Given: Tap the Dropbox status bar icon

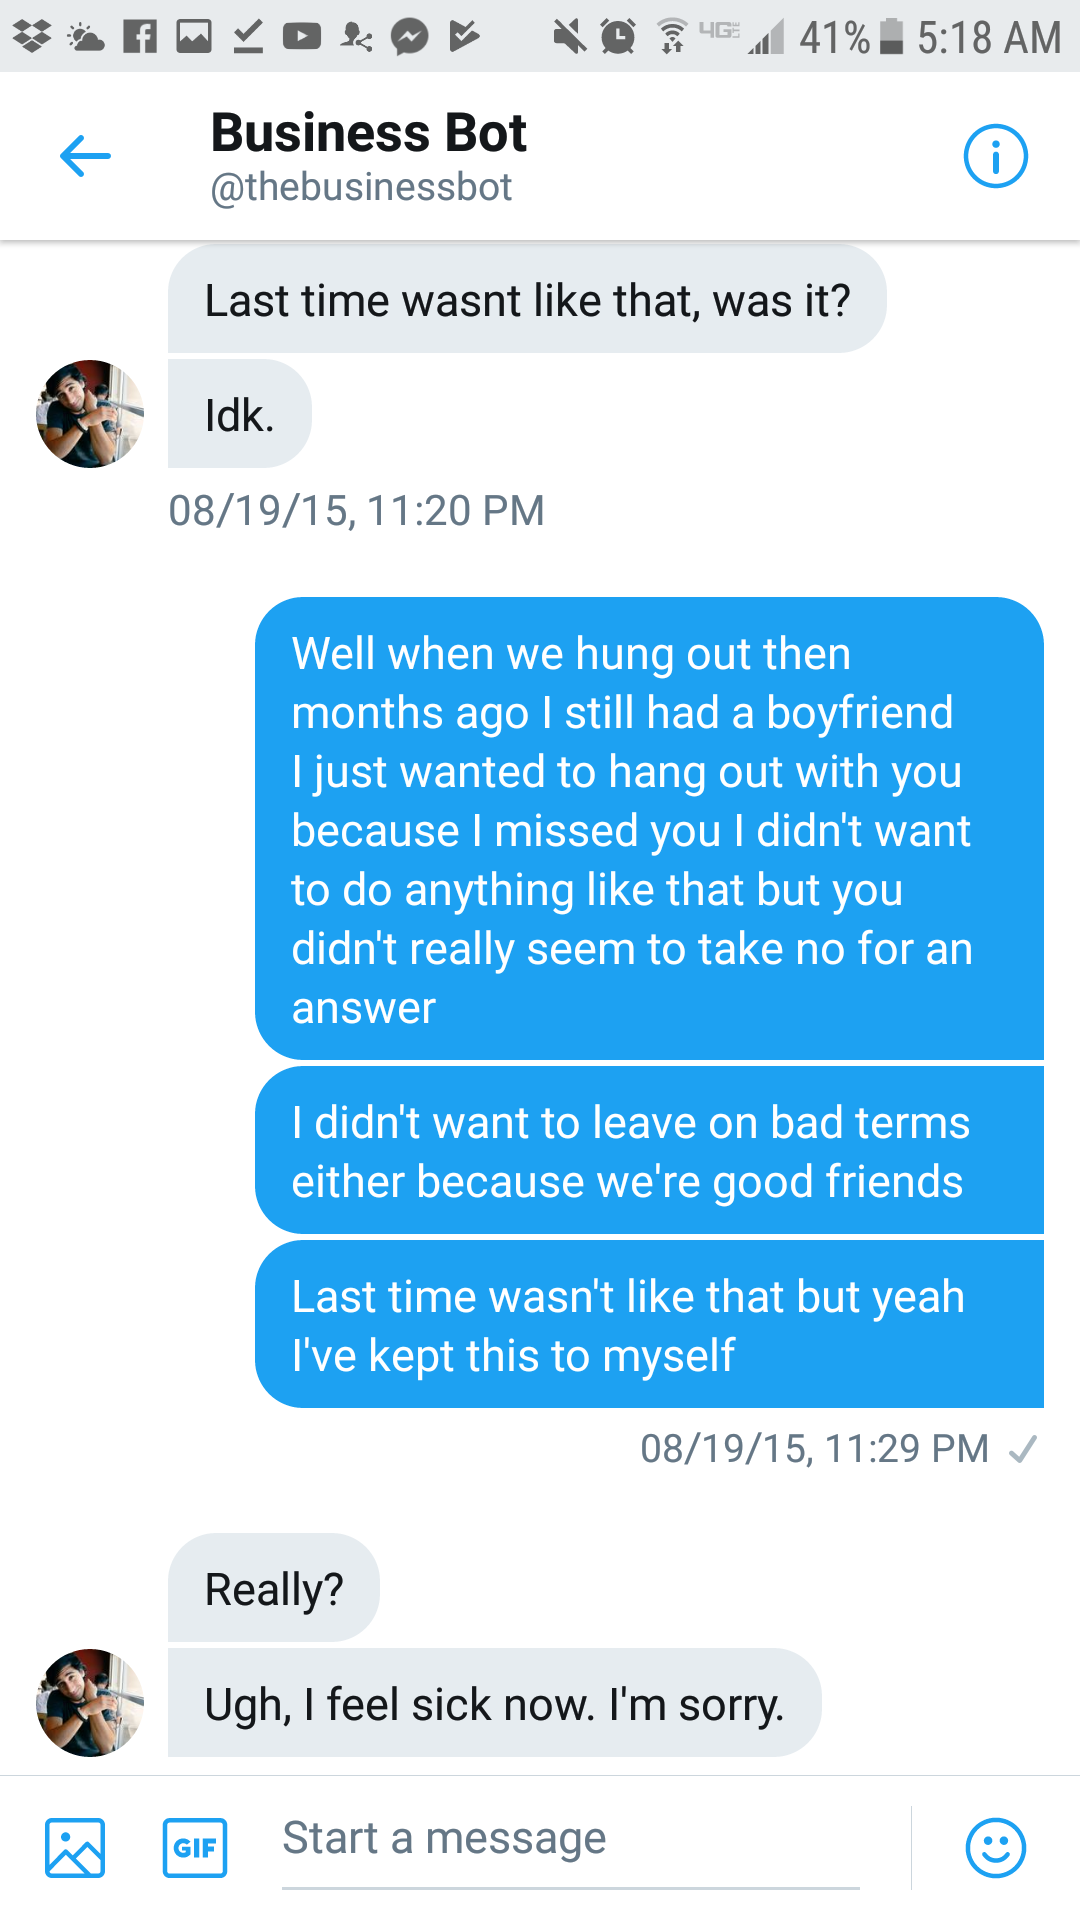Looking at the screenshot, I should point(32,37).
